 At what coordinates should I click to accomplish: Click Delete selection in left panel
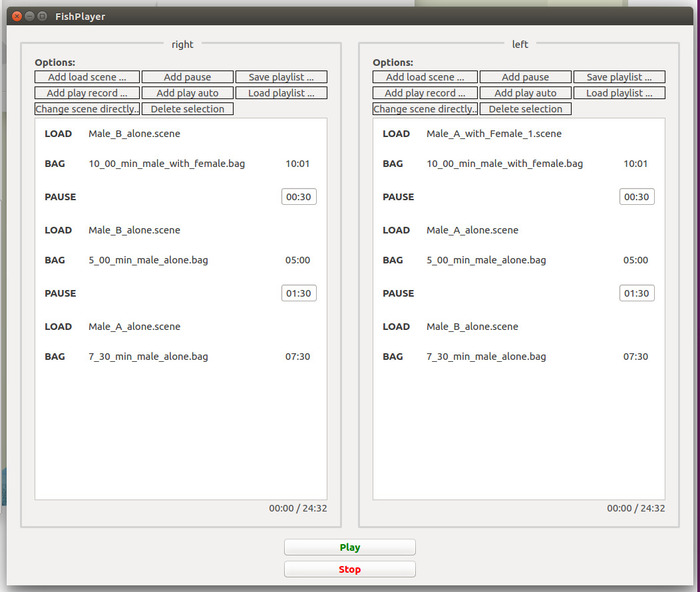tap(525, 109)
